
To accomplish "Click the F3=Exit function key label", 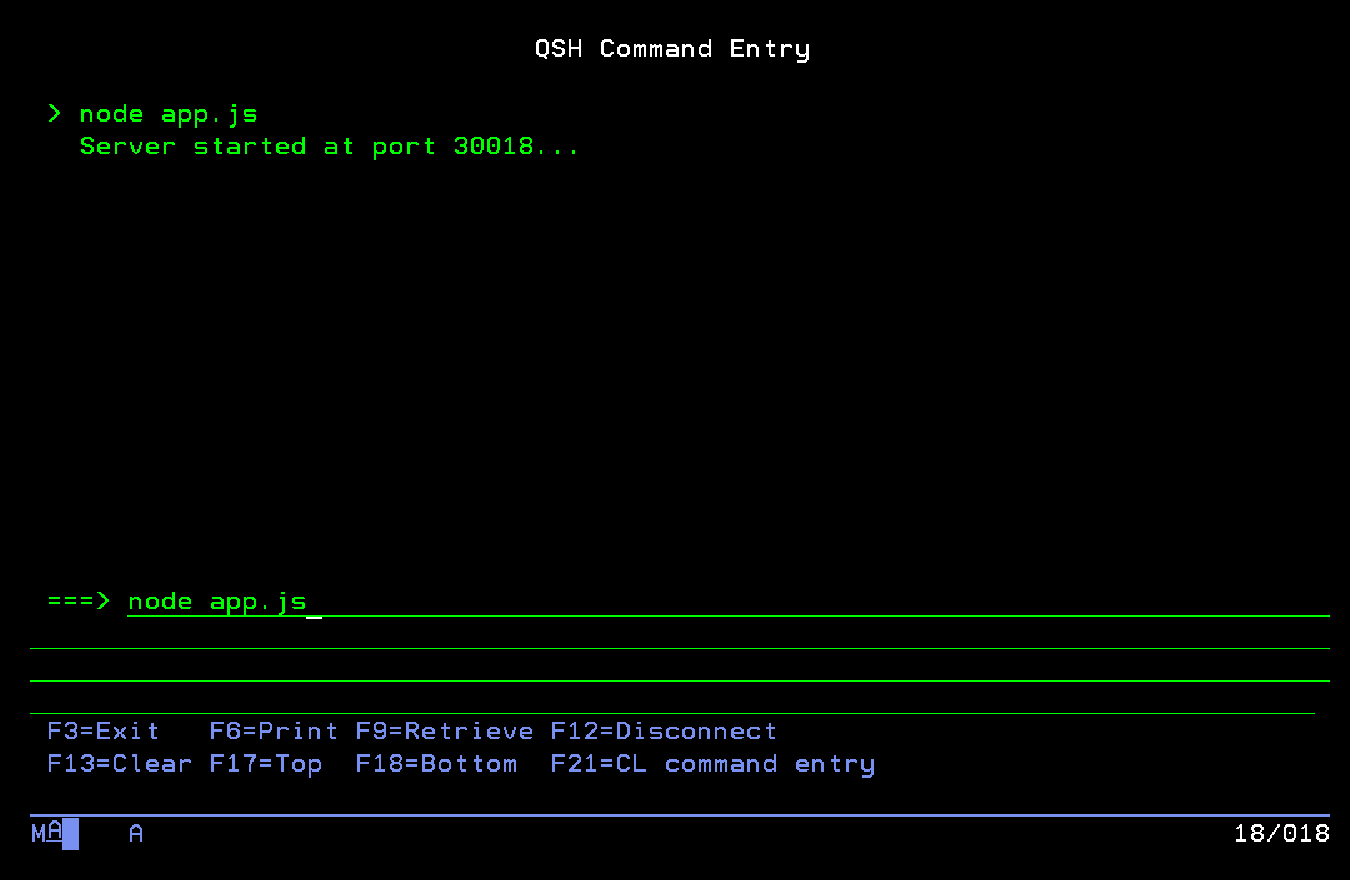I will [x=103, y=732].
